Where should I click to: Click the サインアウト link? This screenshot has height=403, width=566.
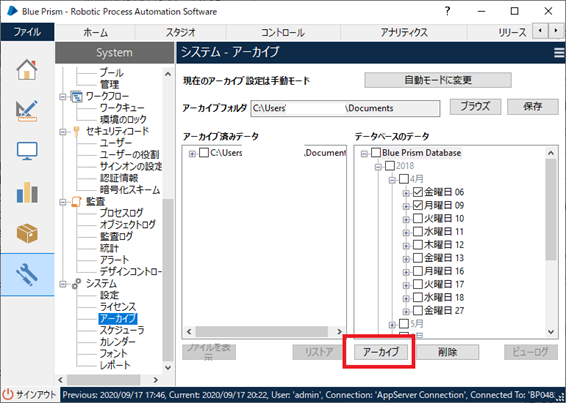(x=36, y=394)
